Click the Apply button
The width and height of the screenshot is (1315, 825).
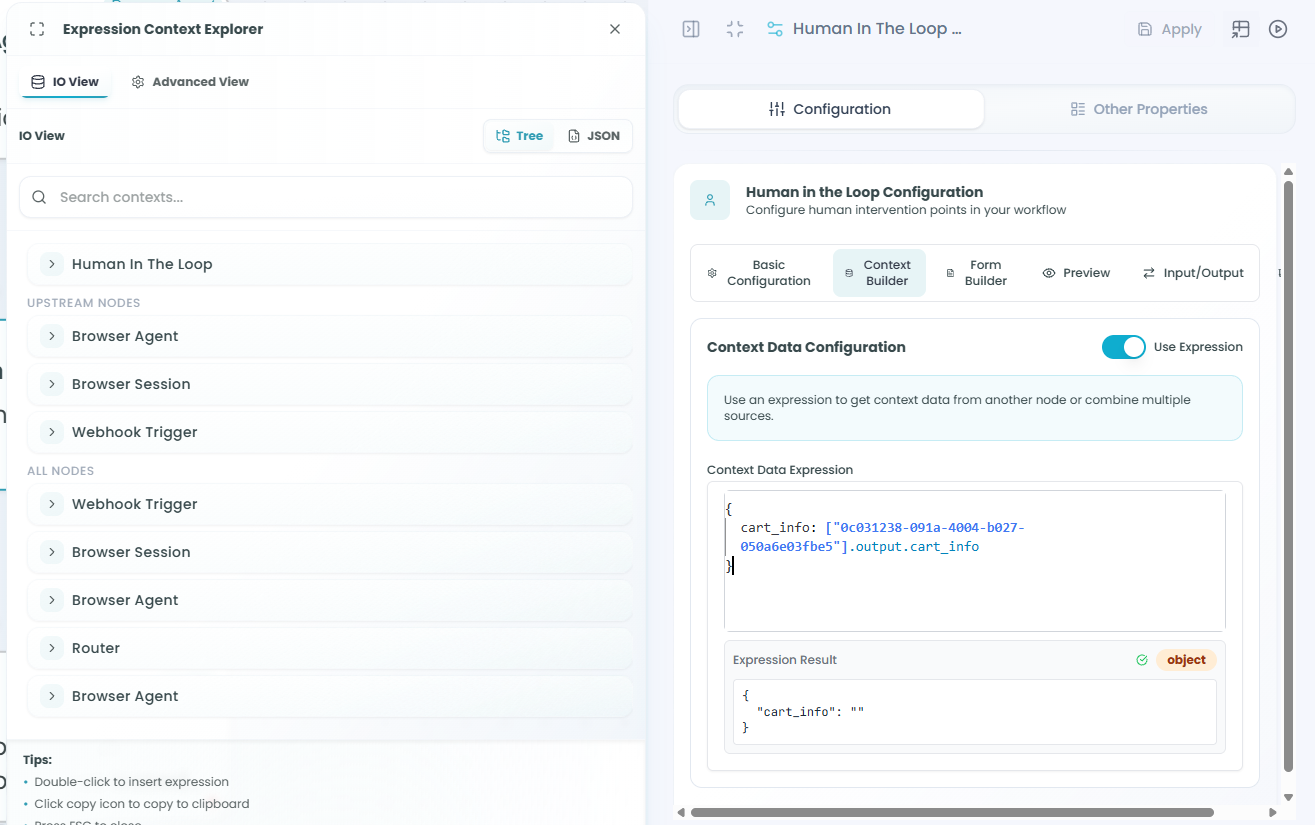point(1169,29)
